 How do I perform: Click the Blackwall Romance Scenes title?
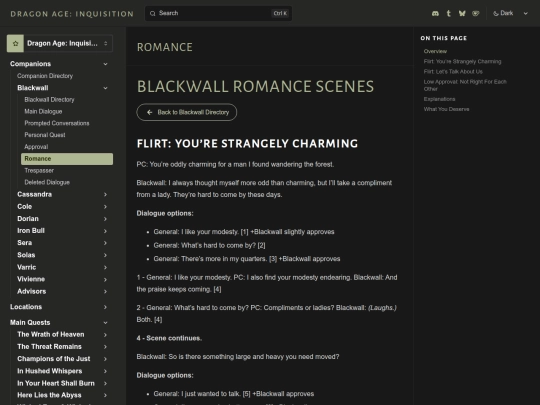pos(255,86)
